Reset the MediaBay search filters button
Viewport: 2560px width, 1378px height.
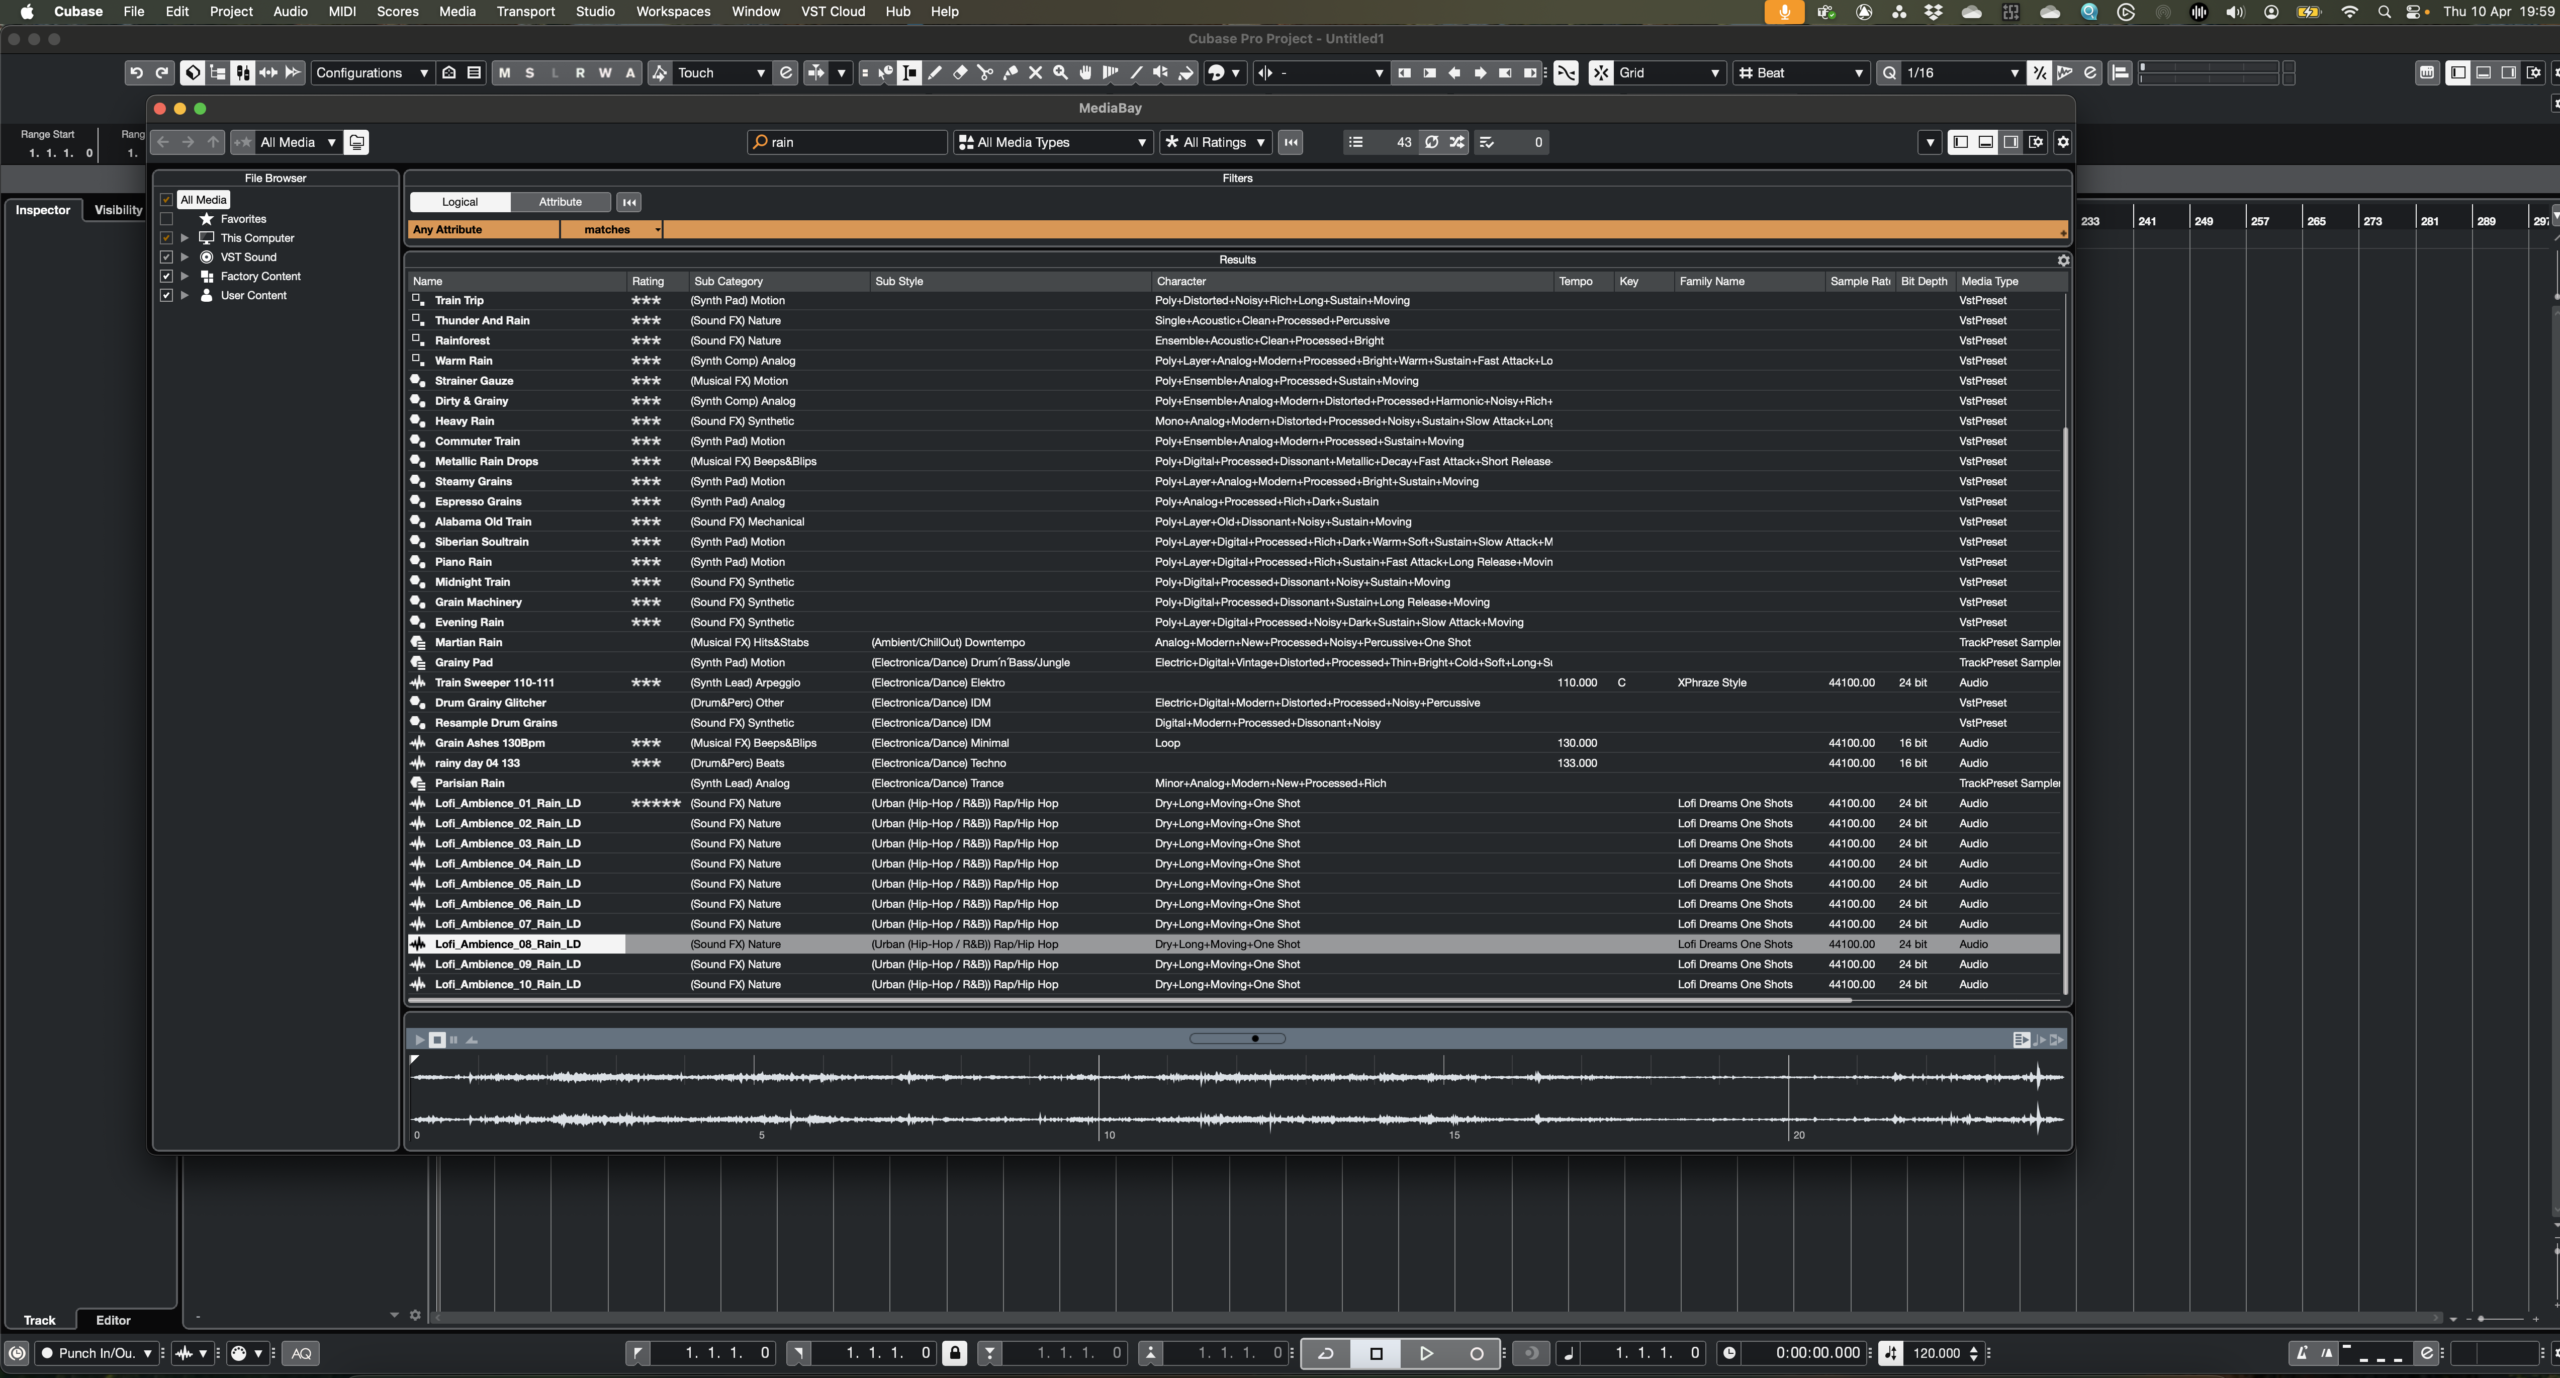[1291, 142]
